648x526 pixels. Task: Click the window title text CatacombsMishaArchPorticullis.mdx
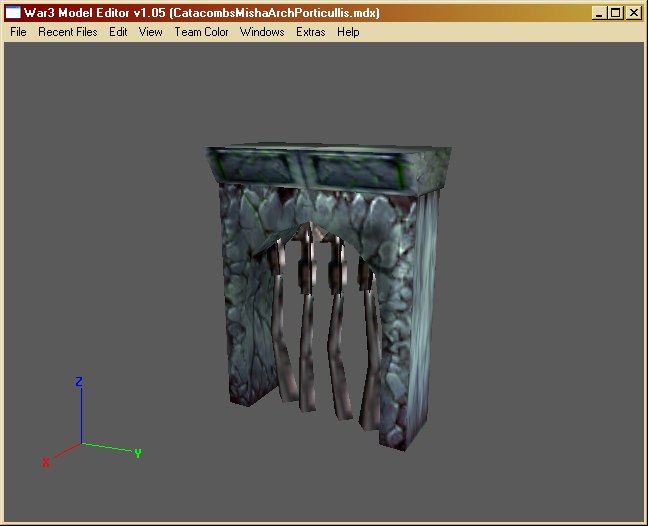coord(274,13)
